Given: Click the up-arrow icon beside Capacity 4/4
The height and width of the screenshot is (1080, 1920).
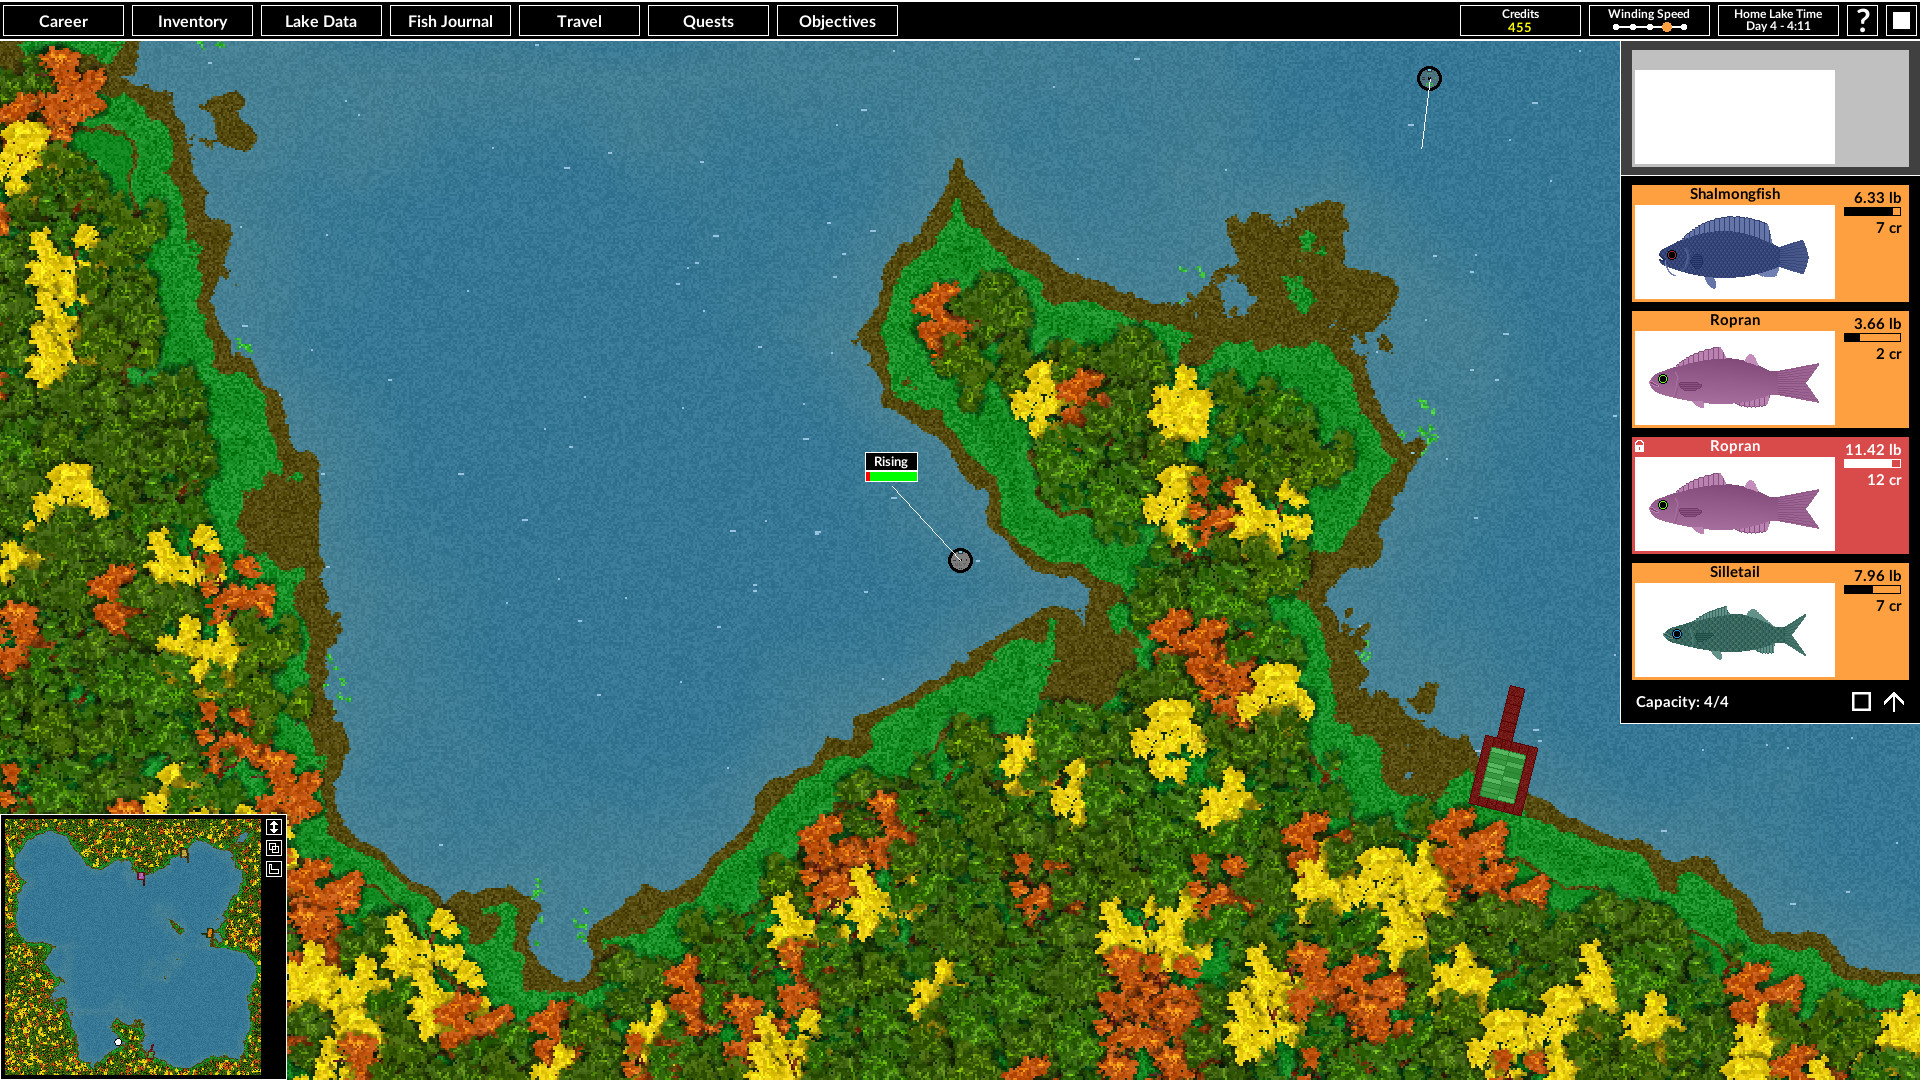Looking at the screenshot, I should pos(1895,702).
